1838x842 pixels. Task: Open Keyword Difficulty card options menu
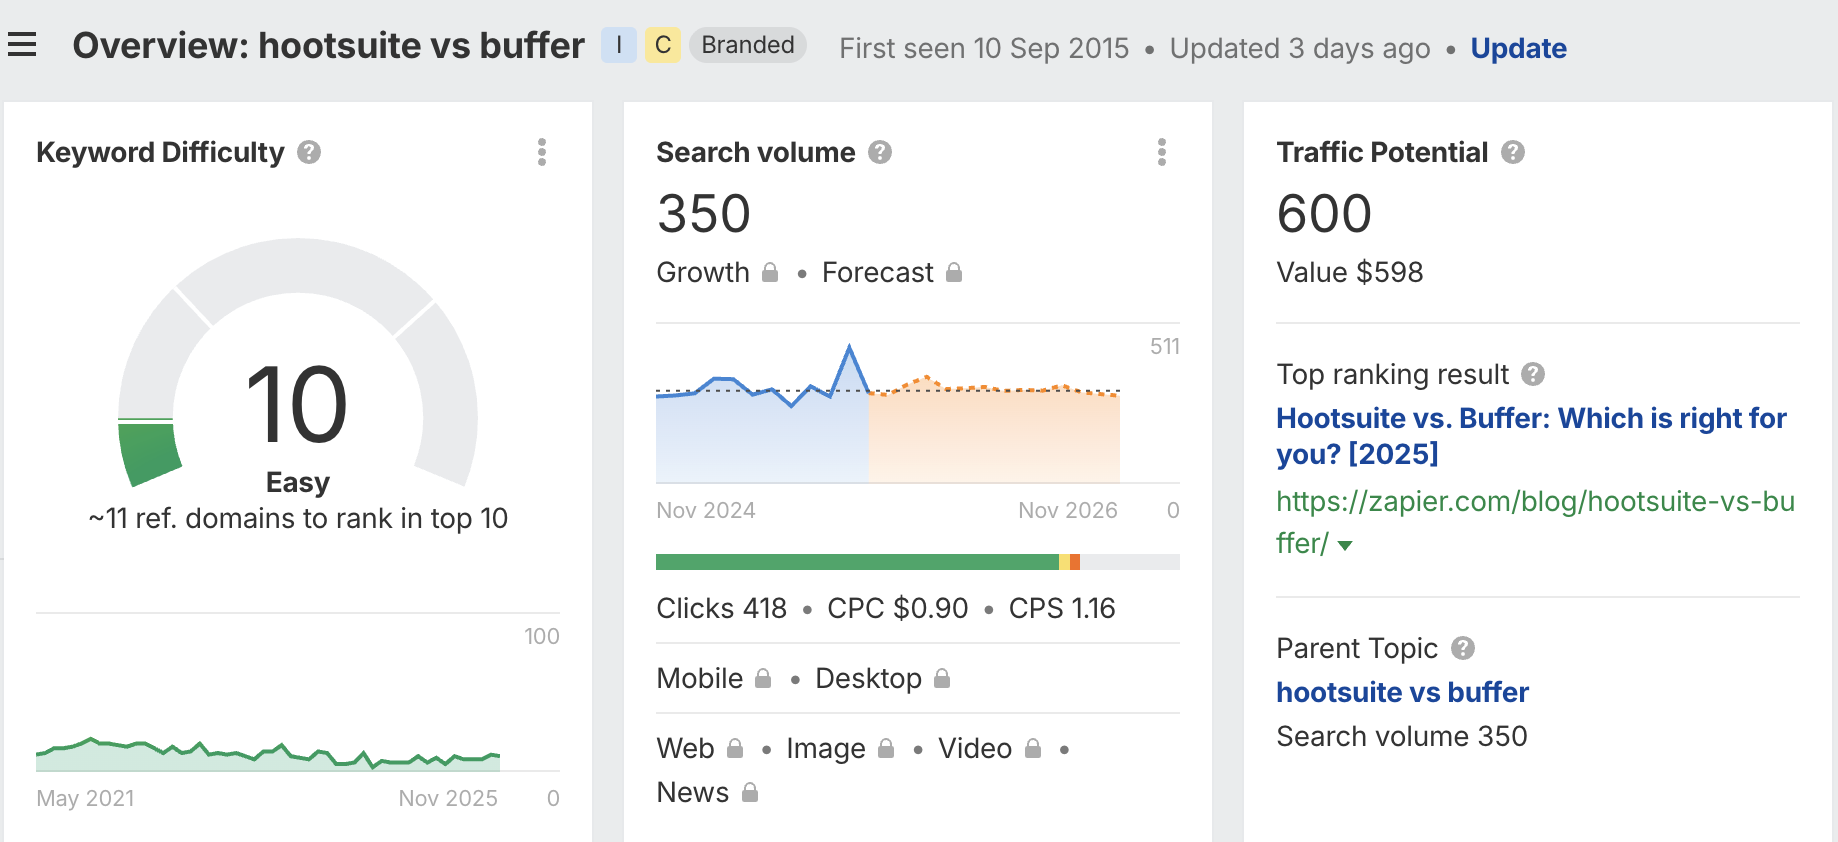[x=542, y=152]
